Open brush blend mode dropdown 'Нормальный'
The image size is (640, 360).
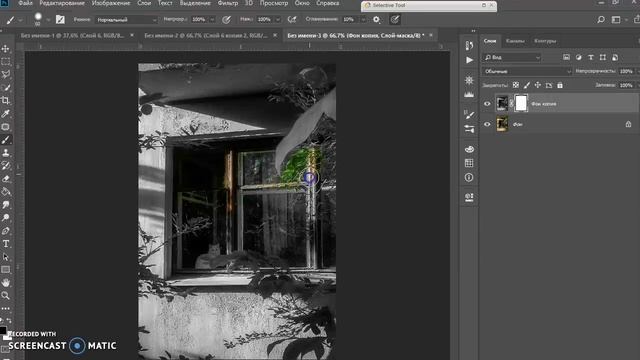tap(126, 20)
